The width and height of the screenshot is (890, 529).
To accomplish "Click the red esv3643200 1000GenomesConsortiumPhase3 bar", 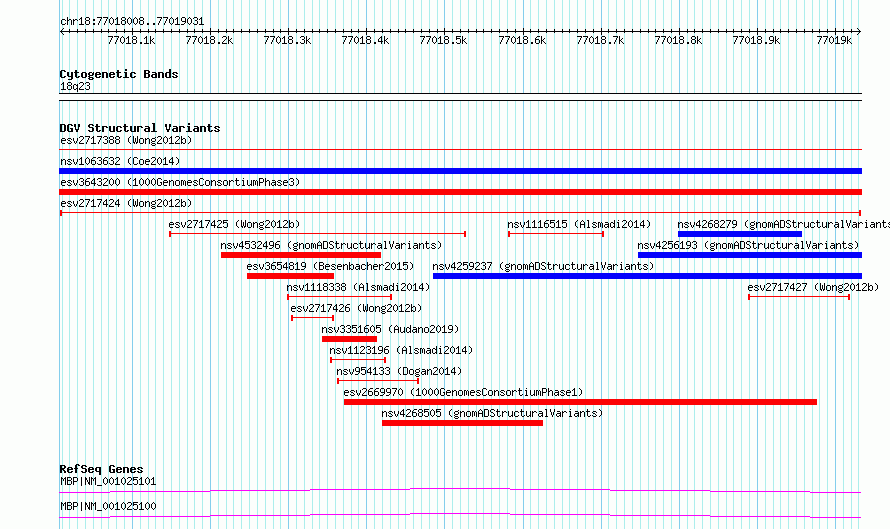I will click(460, 192).
